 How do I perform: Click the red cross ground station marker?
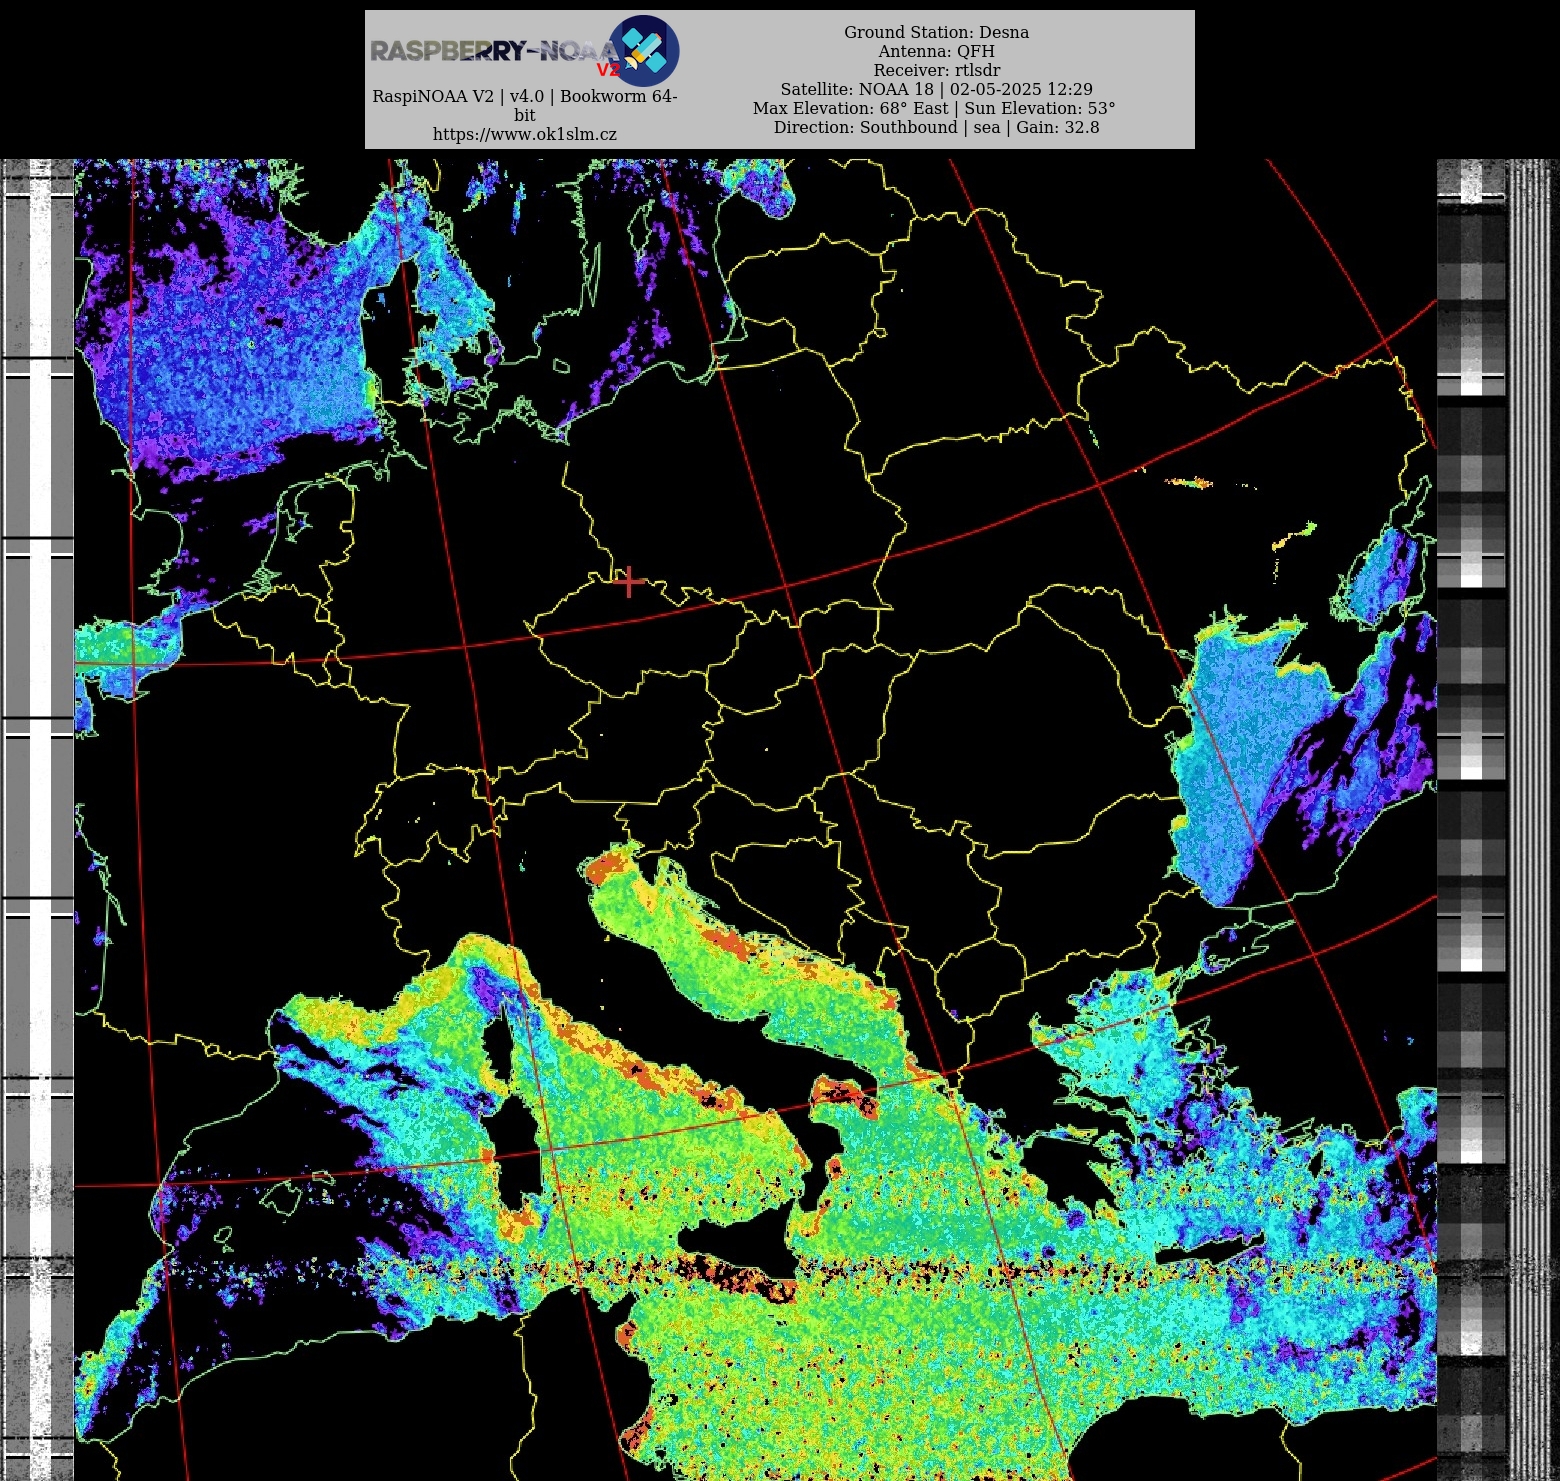(629, 581)
